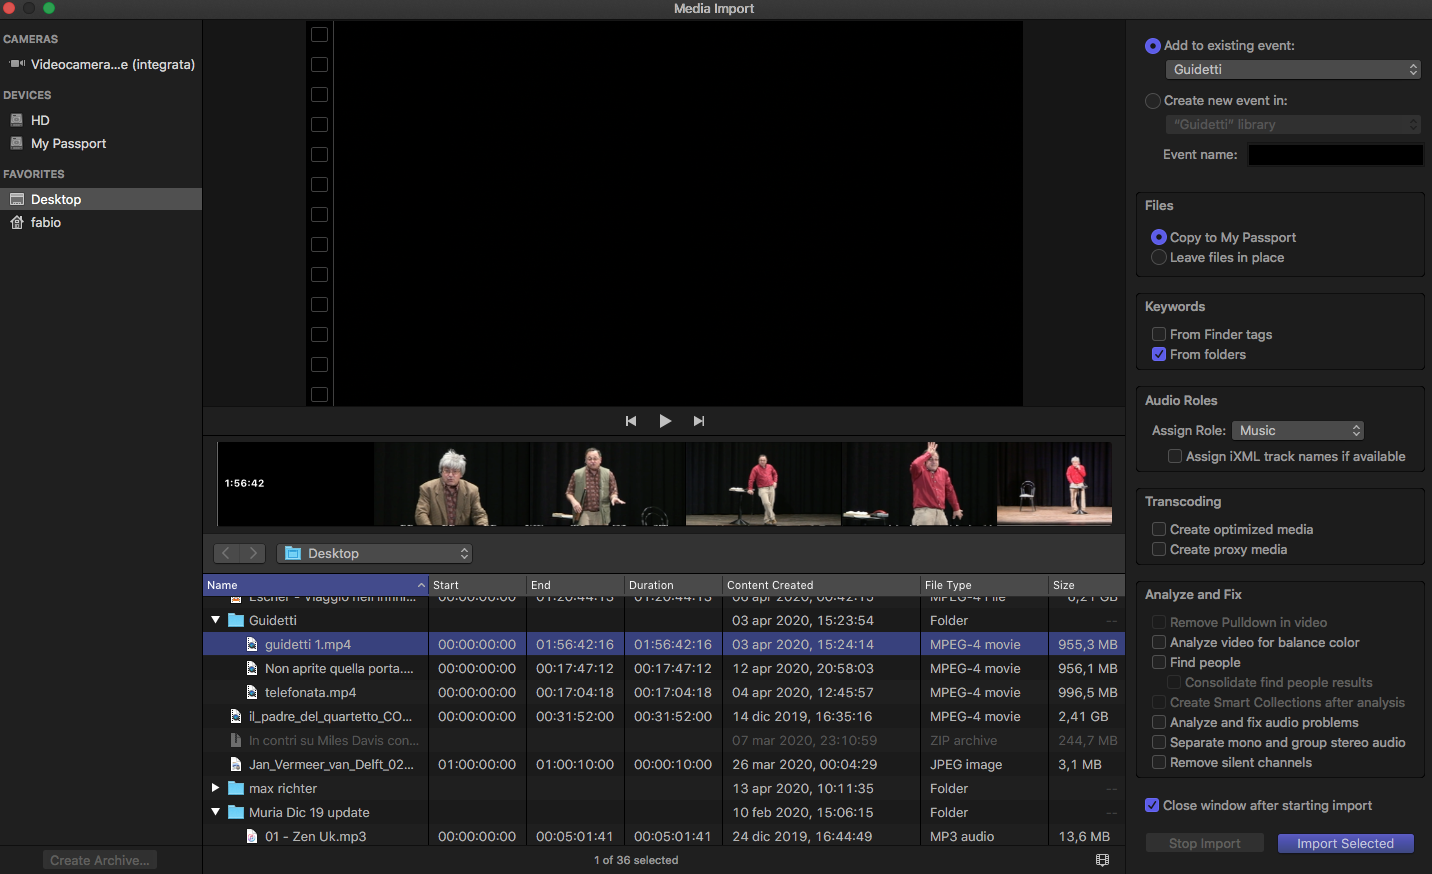The image size is (1432, 874).
Task: Select the 01 - Zen Uk.mp3 row
Action: (664, 836)
